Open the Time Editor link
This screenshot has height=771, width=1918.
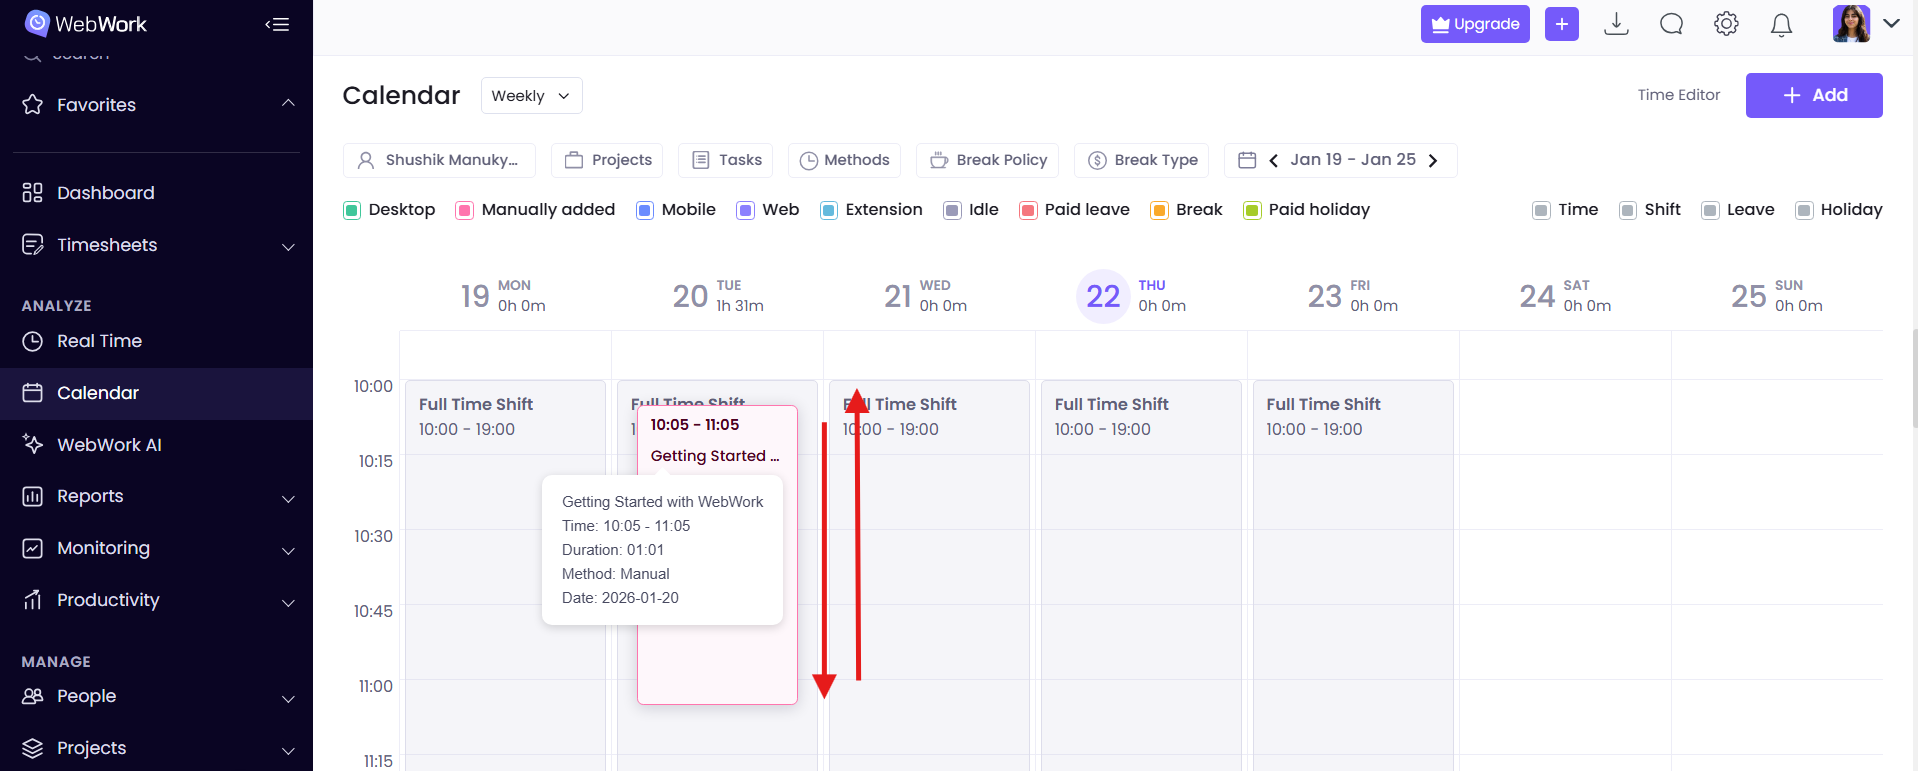click(x=1678, y=95)
